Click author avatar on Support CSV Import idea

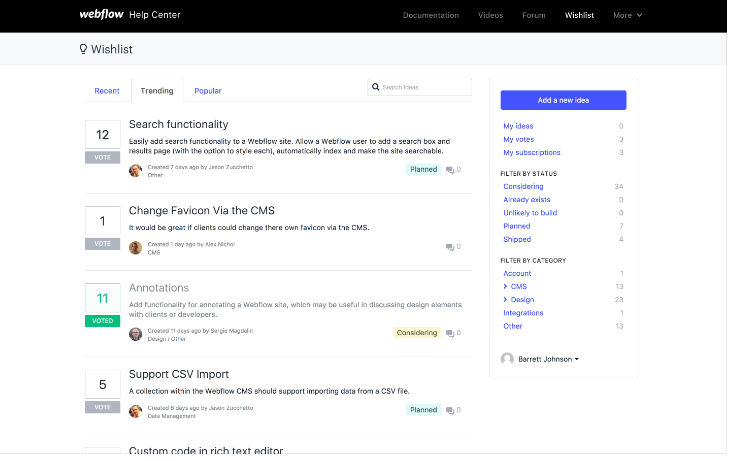136,411
